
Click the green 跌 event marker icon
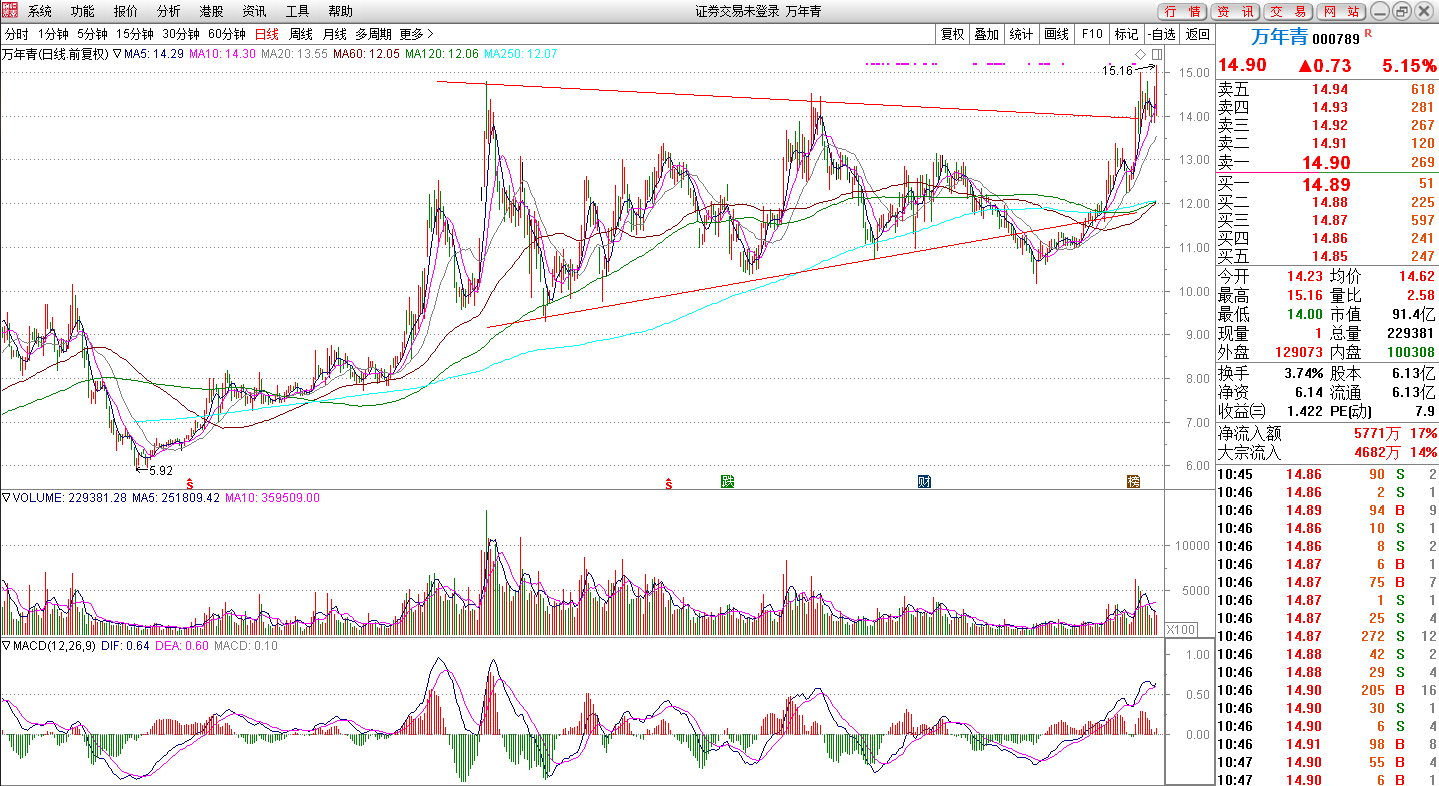(x=728, y=482)
